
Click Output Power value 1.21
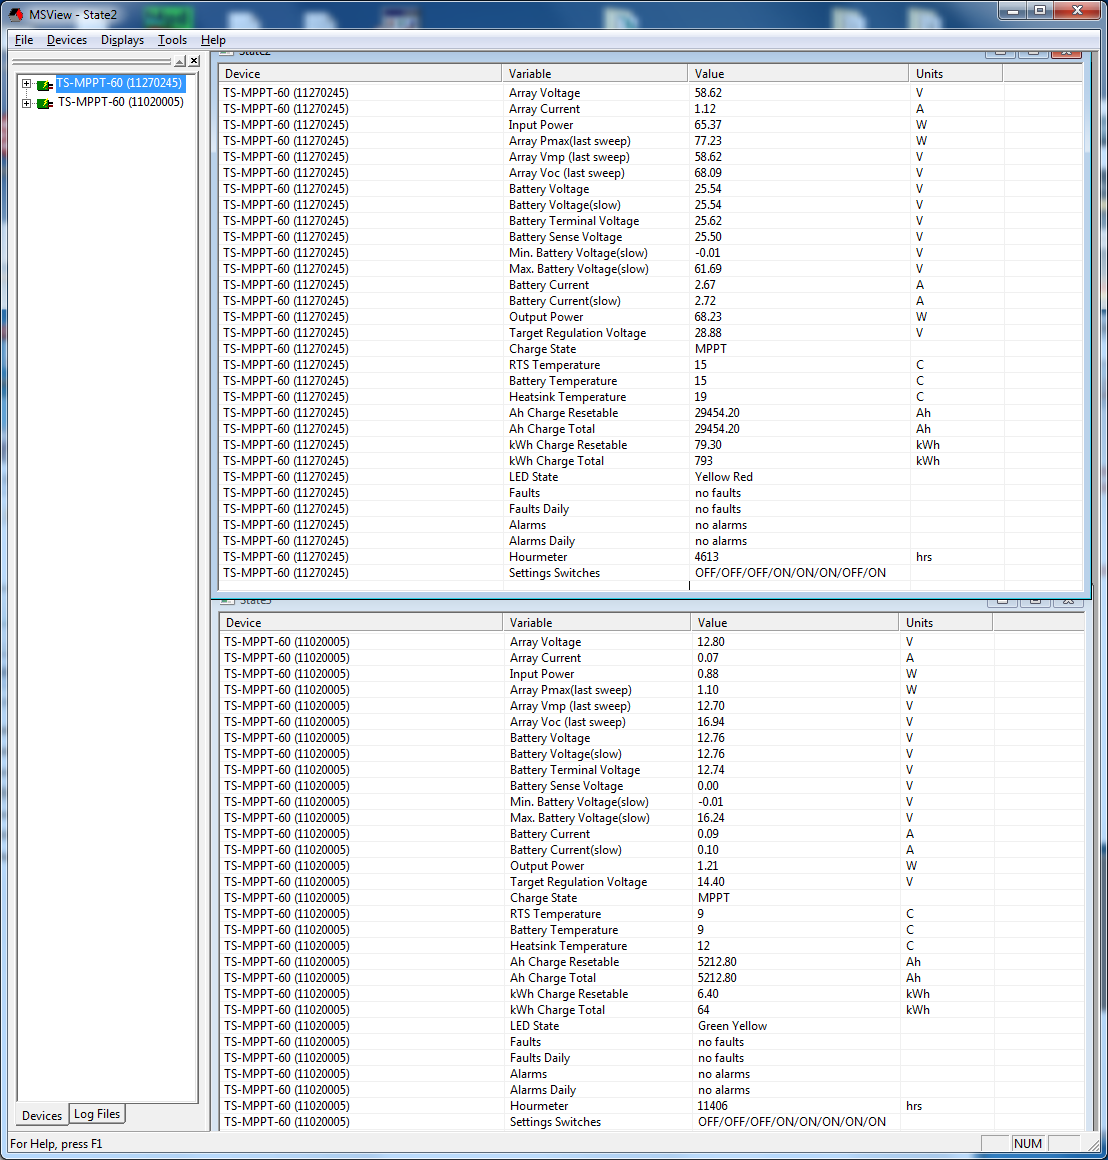tap(708, 866)
